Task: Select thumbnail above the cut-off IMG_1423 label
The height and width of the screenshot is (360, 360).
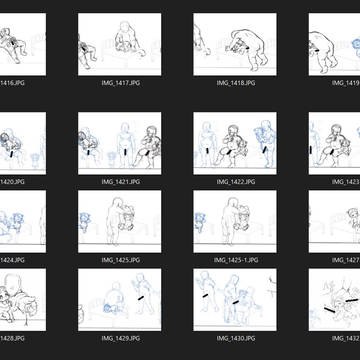Action: pyautogui.click(x=334, y=143)
